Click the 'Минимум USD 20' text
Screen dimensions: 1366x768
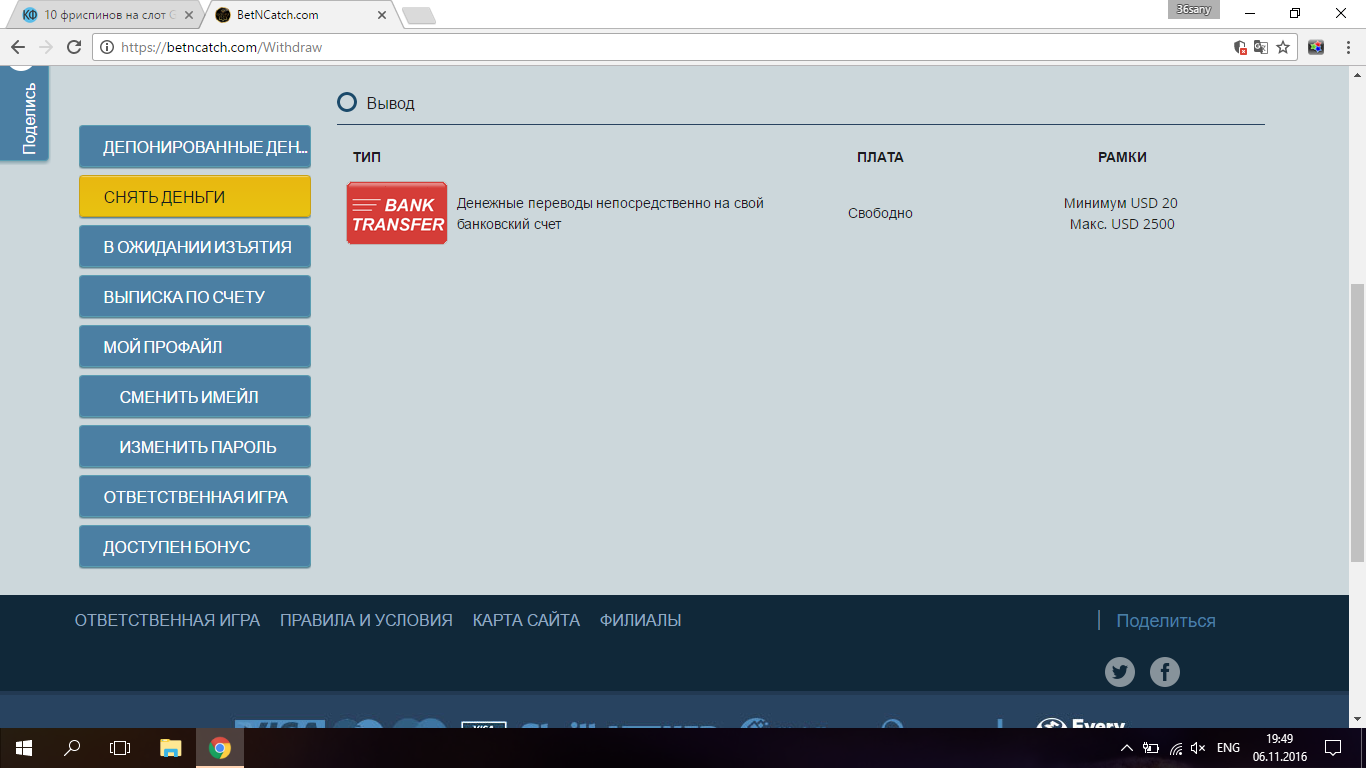pos(1121,203)
